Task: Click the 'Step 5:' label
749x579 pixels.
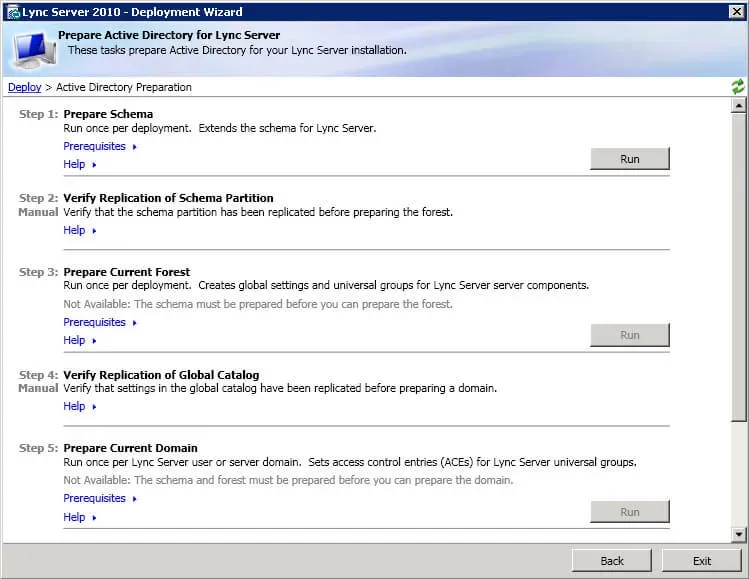Action: click(38, 448)
